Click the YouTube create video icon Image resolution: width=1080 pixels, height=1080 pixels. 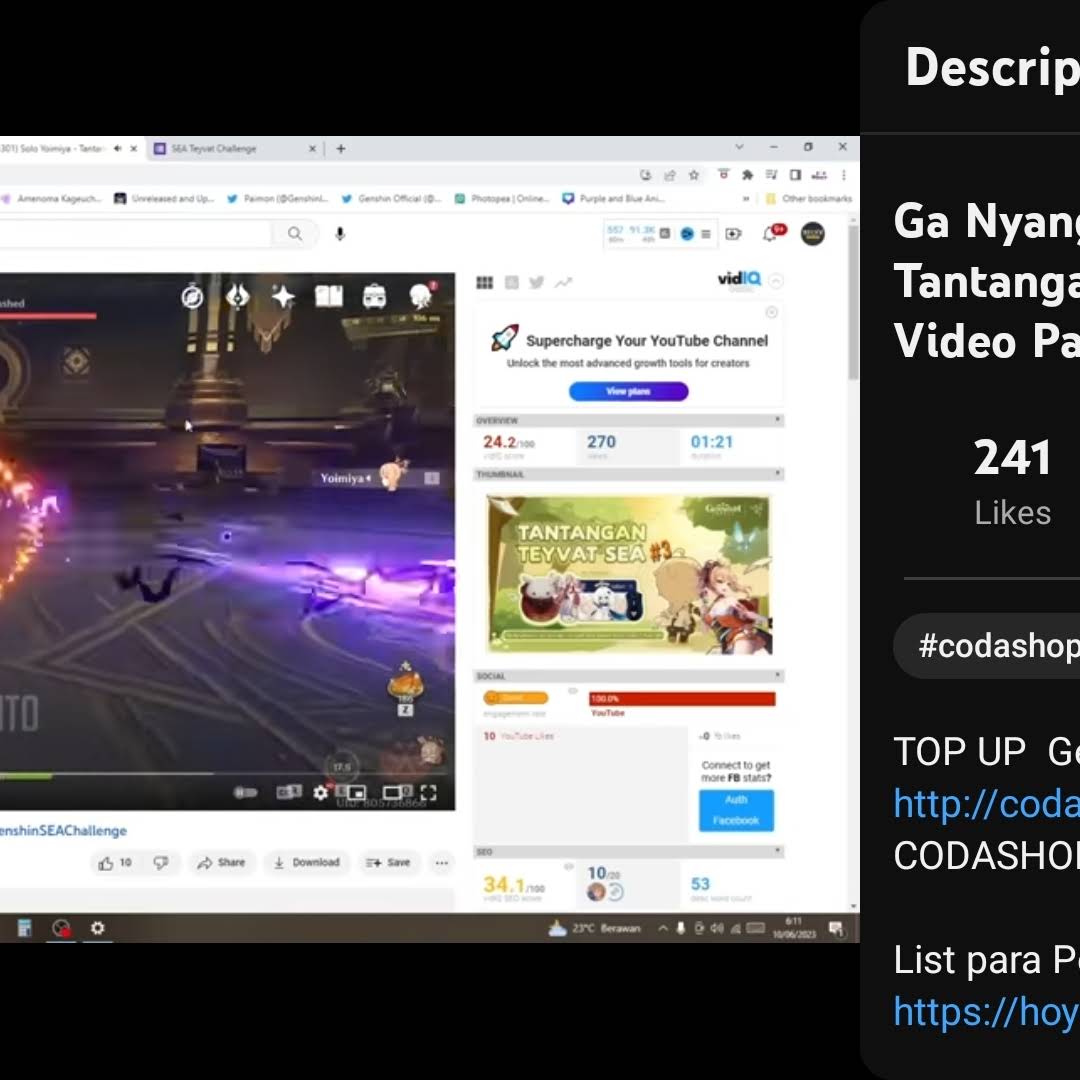734,234
